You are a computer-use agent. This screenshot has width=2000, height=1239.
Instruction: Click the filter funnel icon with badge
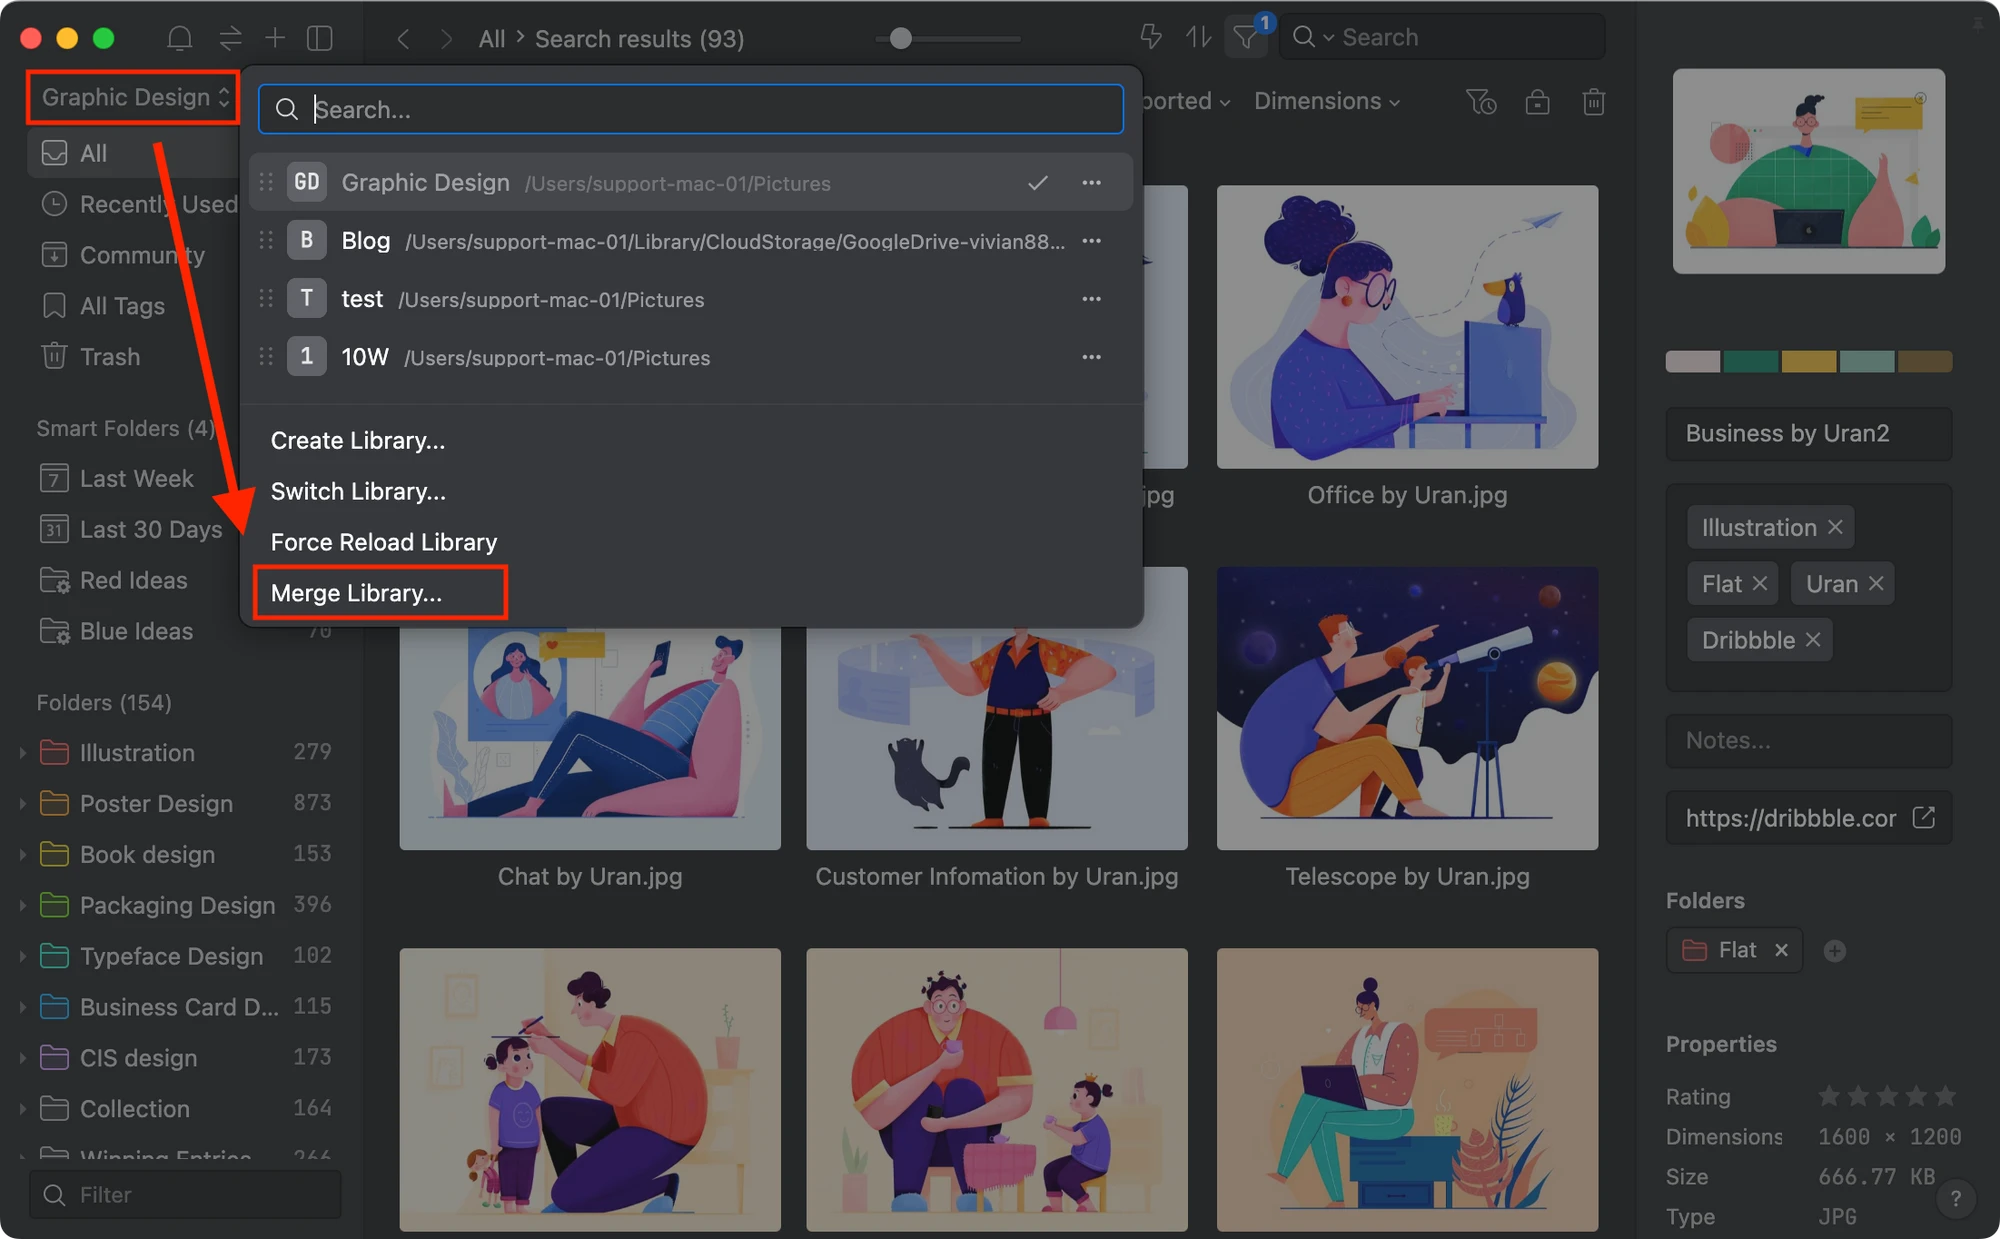[1246, 38]
